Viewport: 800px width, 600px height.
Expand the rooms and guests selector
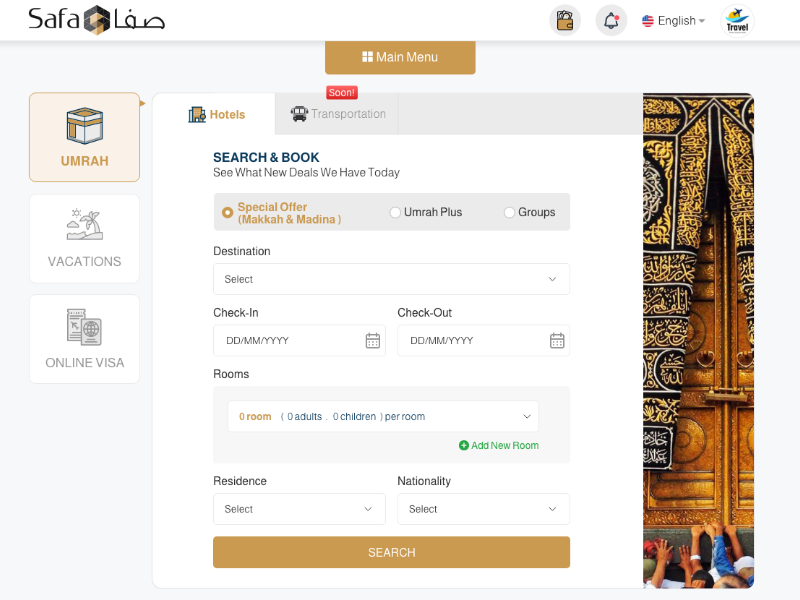coord(383,417)
